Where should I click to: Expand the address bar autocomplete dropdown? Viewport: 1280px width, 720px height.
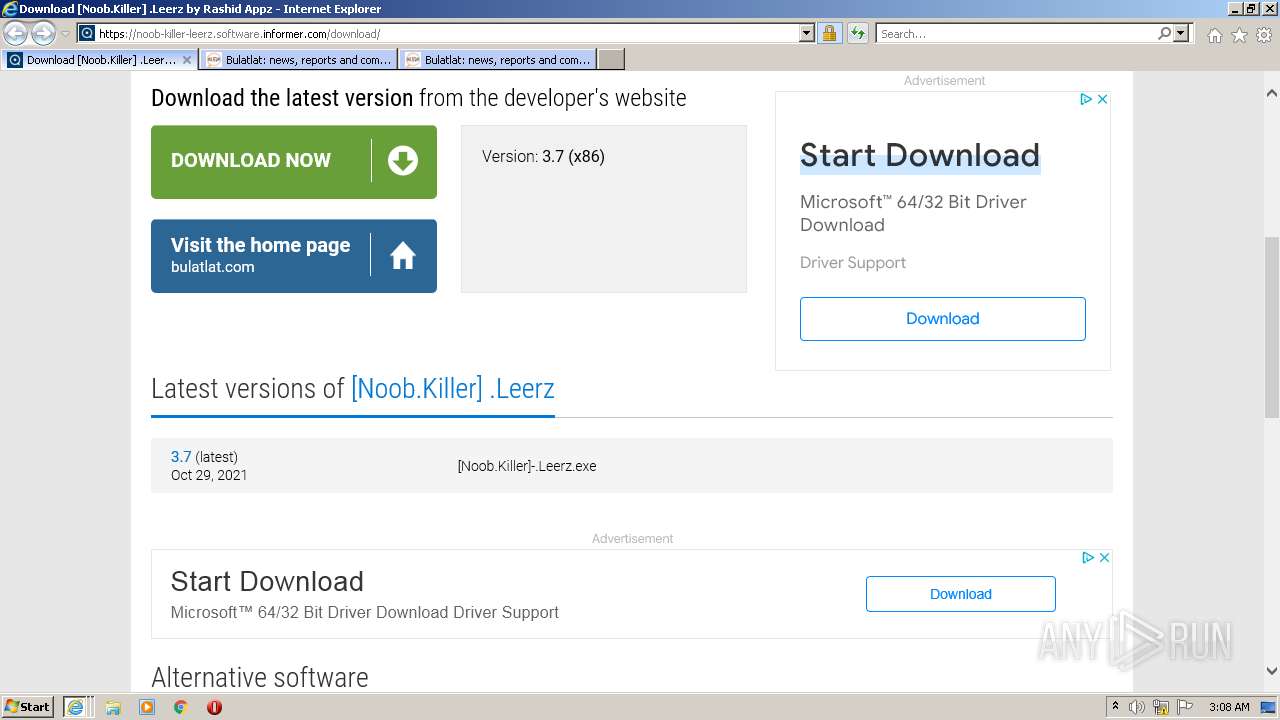(807, 33)
